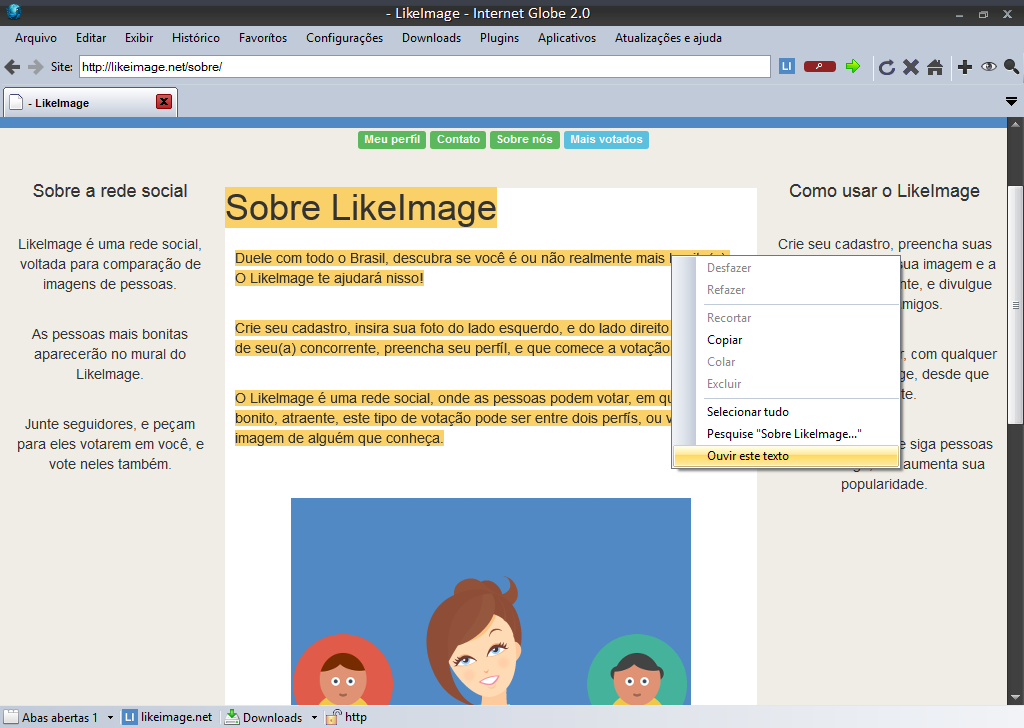Click the magnifier search icon in toolbar
This screenshot has width=1024, height=728.
click(x=1011, y=67)
